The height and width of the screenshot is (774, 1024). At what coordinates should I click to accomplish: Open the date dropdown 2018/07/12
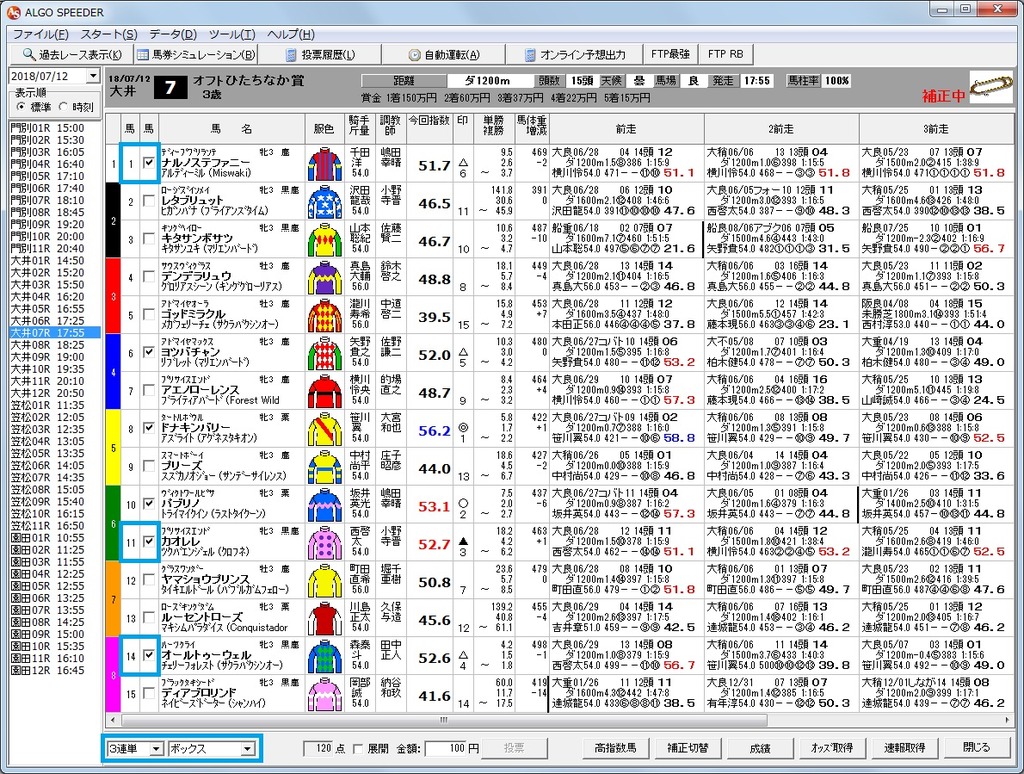(93, 76)
